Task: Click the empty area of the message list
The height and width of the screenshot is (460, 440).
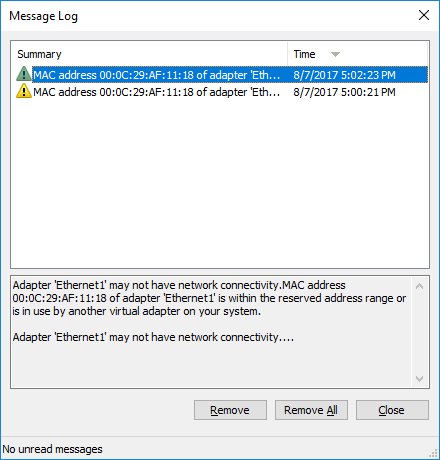Action: coord(220,183)
